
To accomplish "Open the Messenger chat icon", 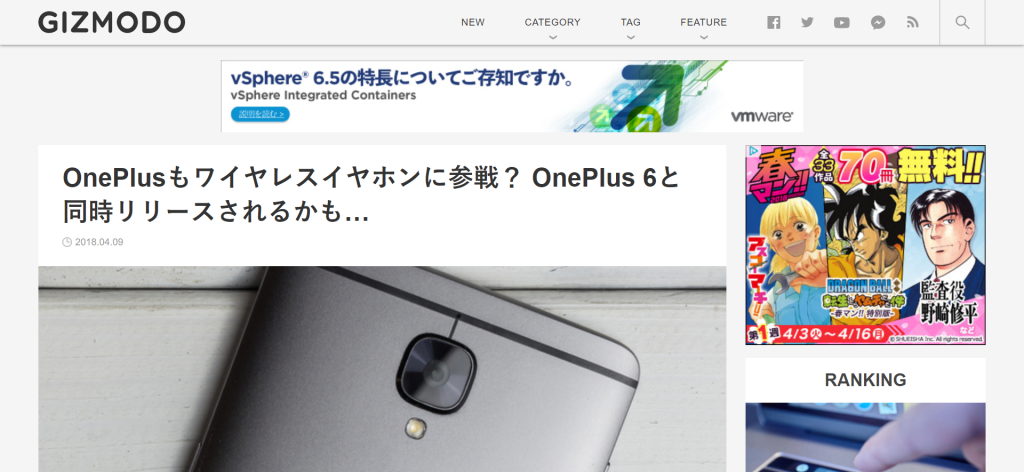I will point(878,23).
